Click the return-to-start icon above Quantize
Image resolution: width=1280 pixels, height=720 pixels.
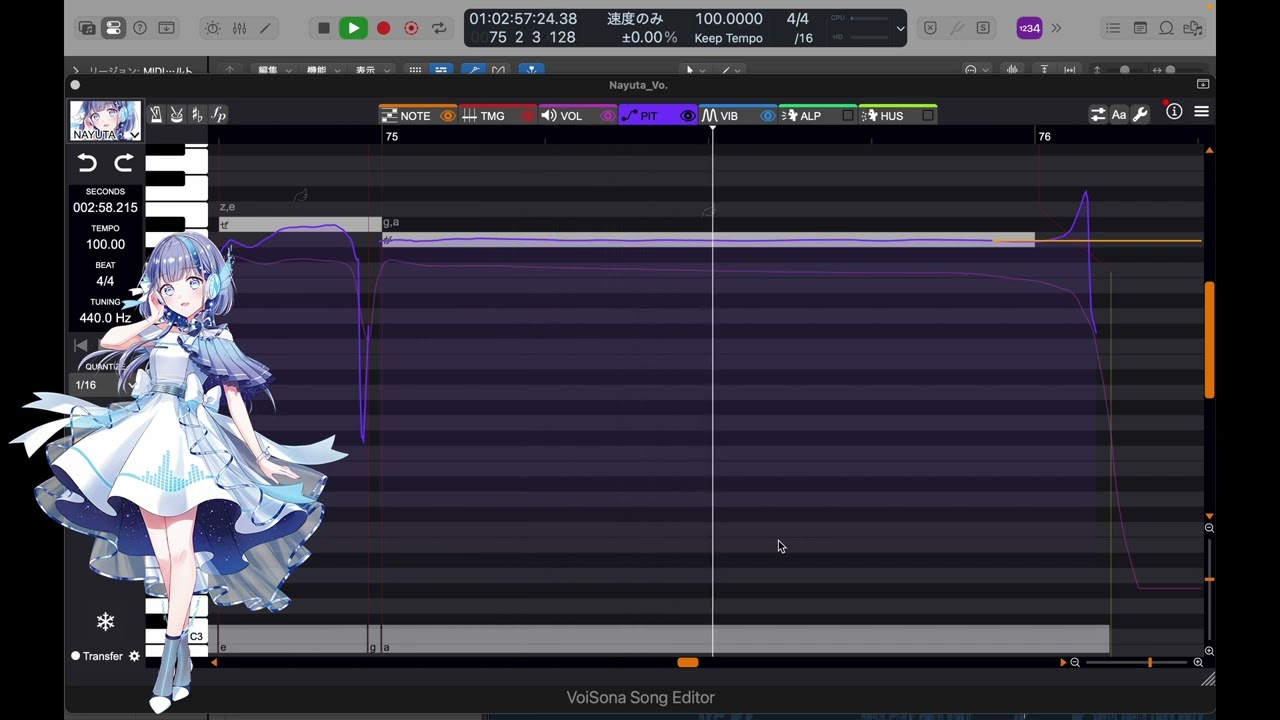tap(81, 345)
